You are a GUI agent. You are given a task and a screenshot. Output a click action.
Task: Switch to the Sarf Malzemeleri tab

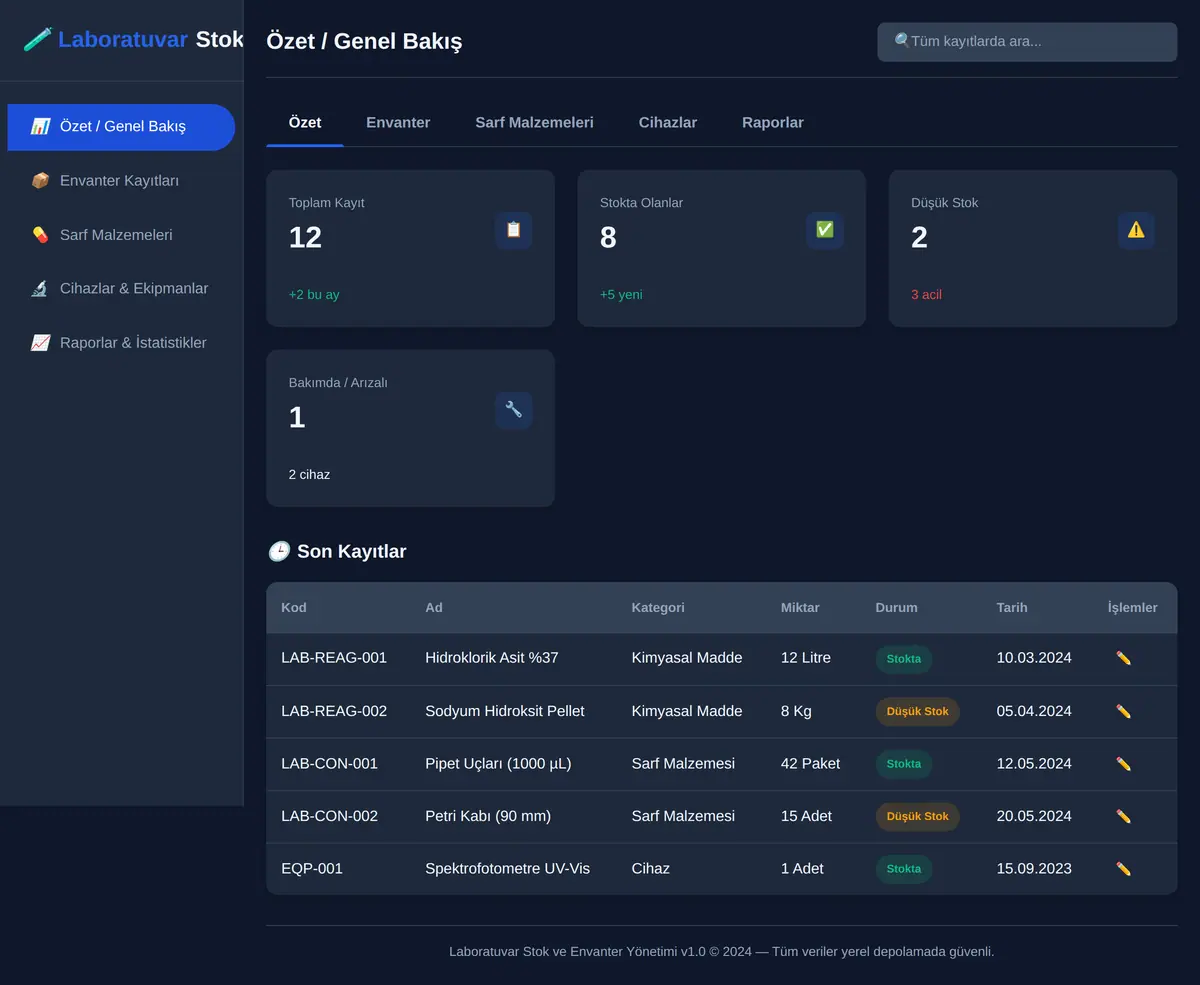[534, 122]
